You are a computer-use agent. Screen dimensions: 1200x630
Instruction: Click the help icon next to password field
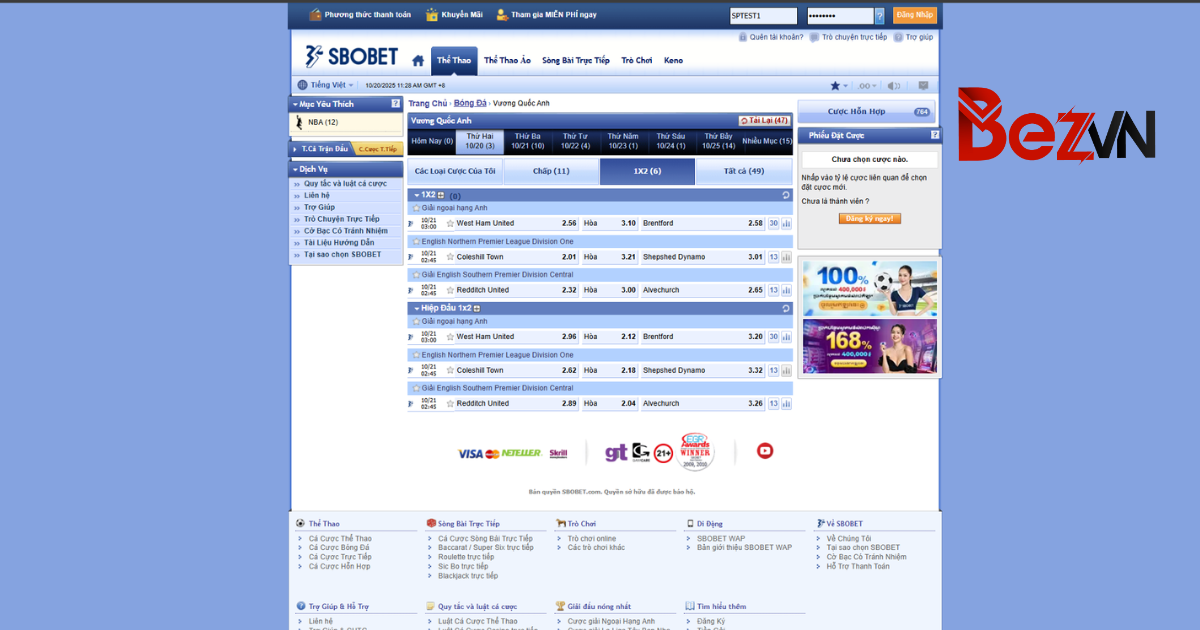tap(880, 16)
